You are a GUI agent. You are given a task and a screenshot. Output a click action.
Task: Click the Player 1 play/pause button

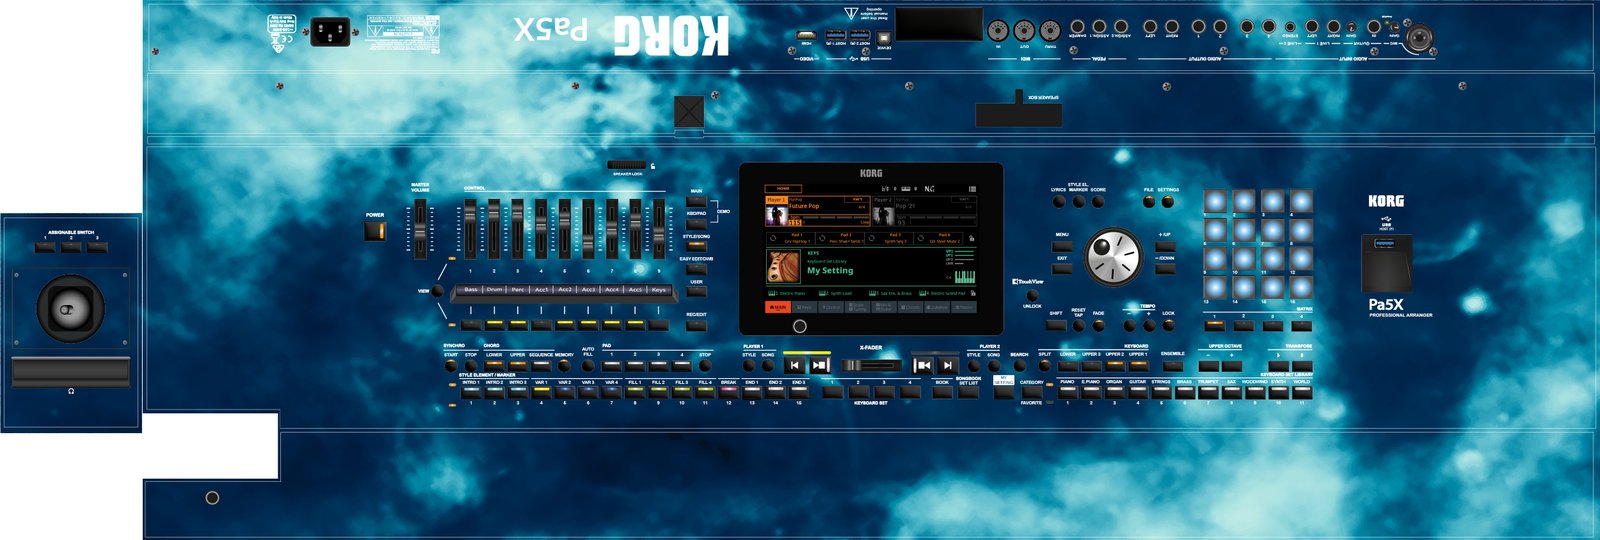(x=819, y=365)
